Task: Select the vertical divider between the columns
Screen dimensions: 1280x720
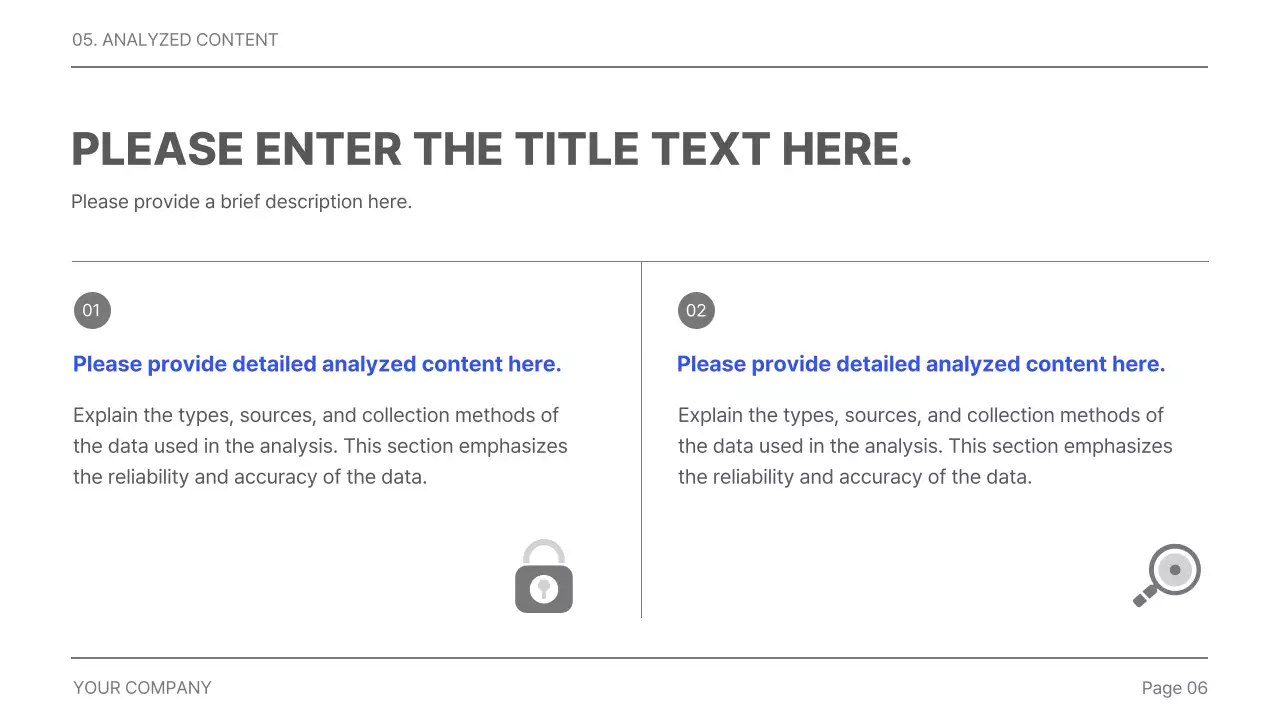Action: (641, 440)
